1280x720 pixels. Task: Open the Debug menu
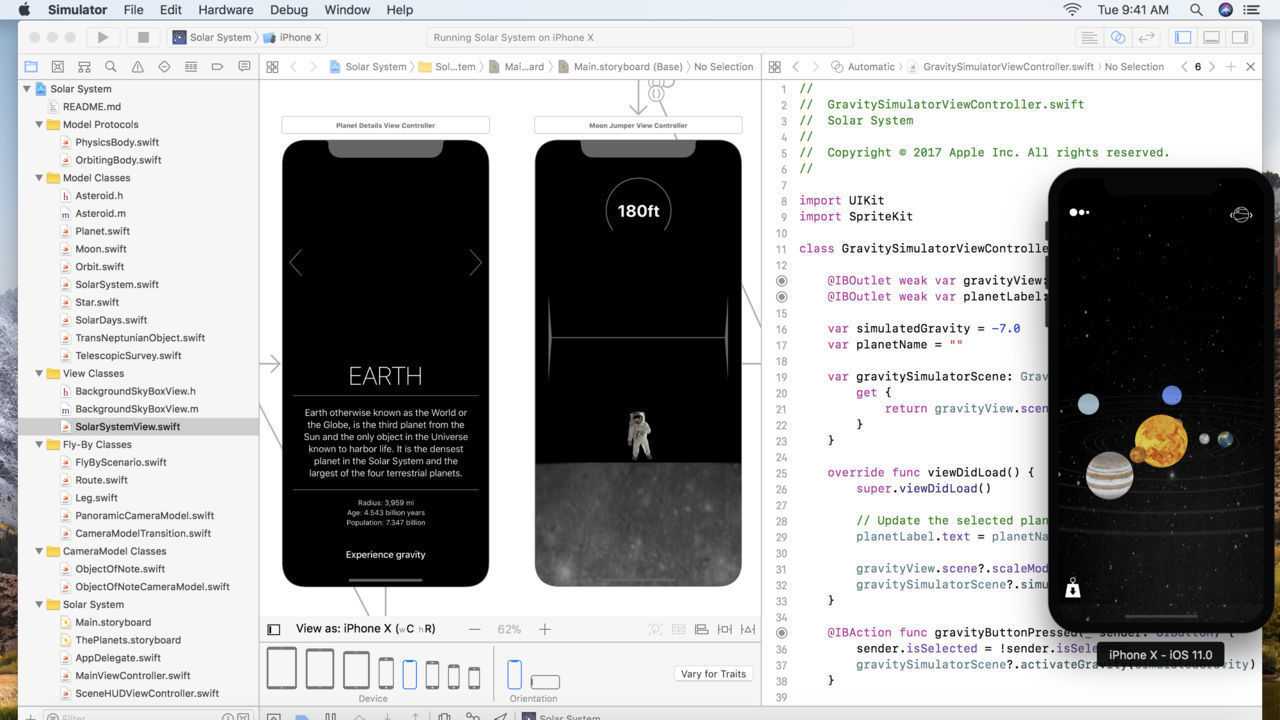click(x=289, y=10)
